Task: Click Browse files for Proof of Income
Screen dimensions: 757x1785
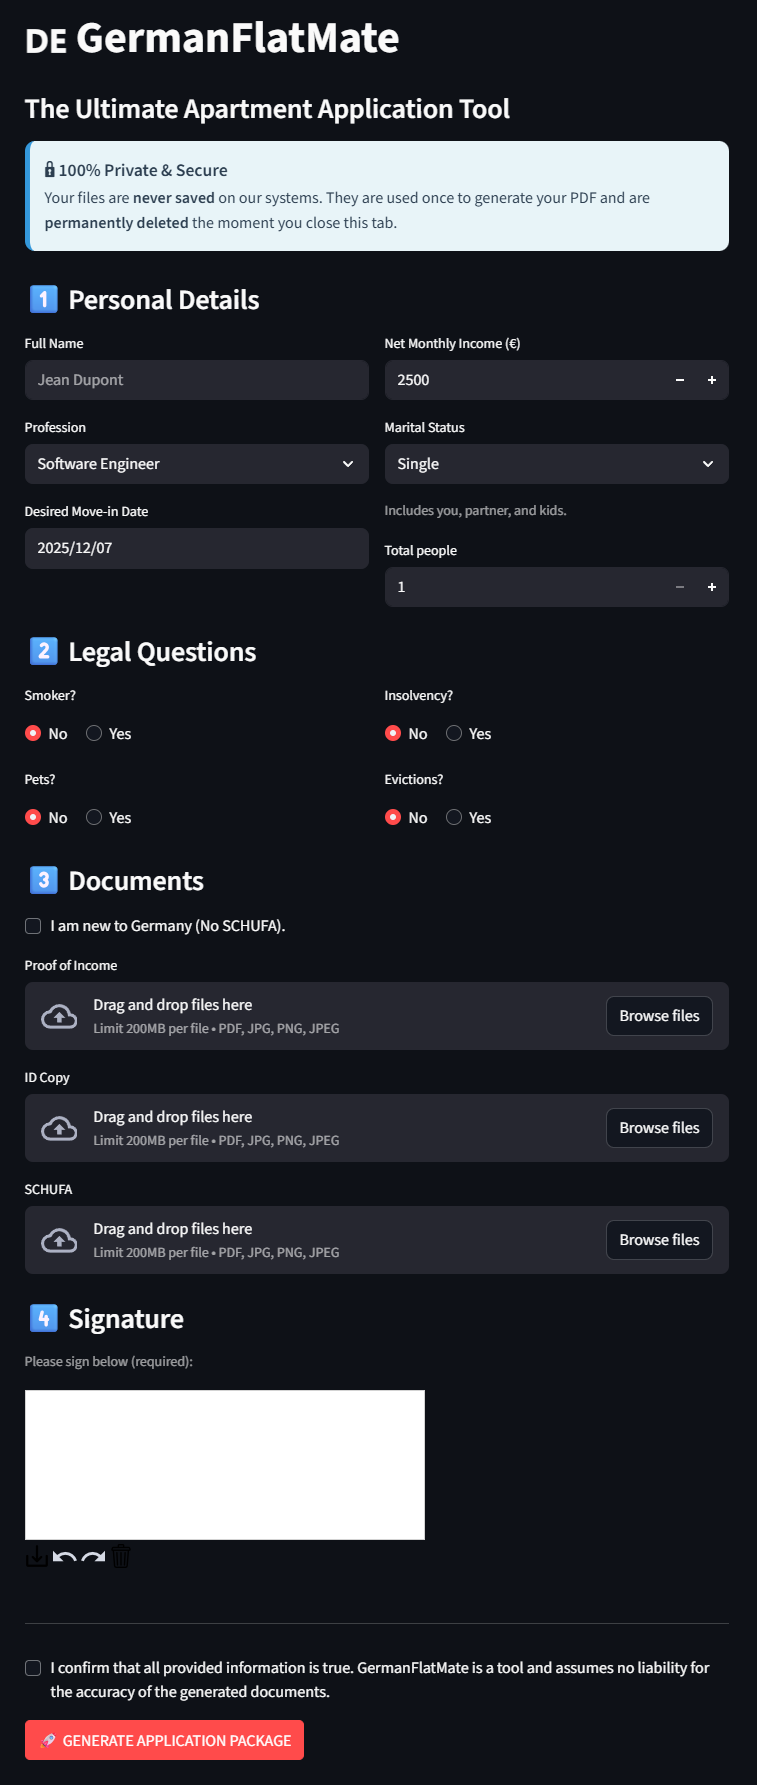Action: [x=659, y=1016]
